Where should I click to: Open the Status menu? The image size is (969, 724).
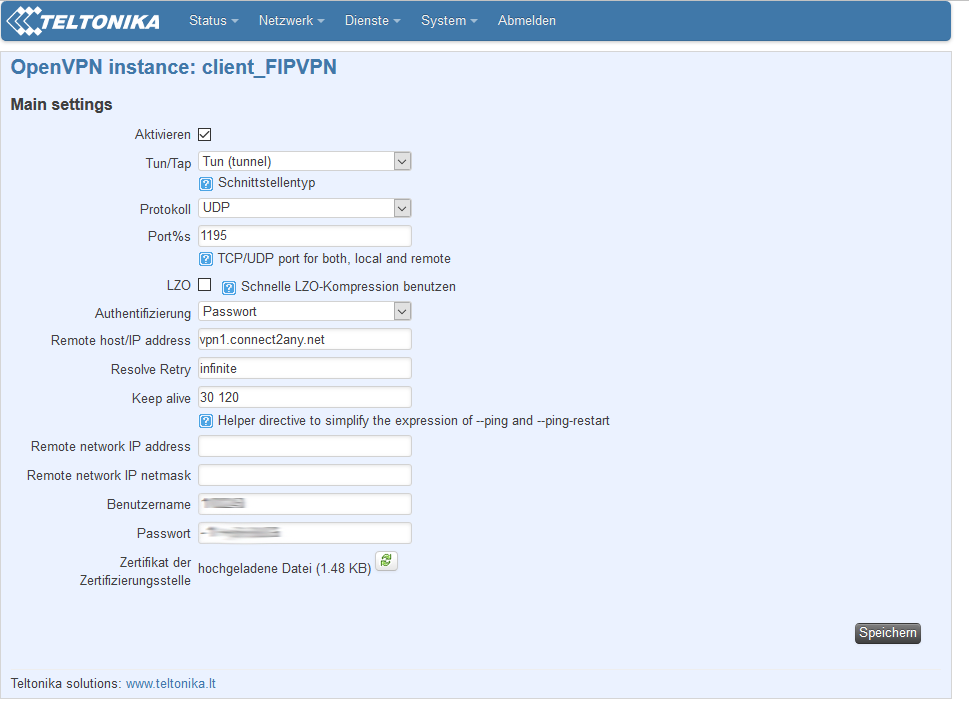click(214, 21)
